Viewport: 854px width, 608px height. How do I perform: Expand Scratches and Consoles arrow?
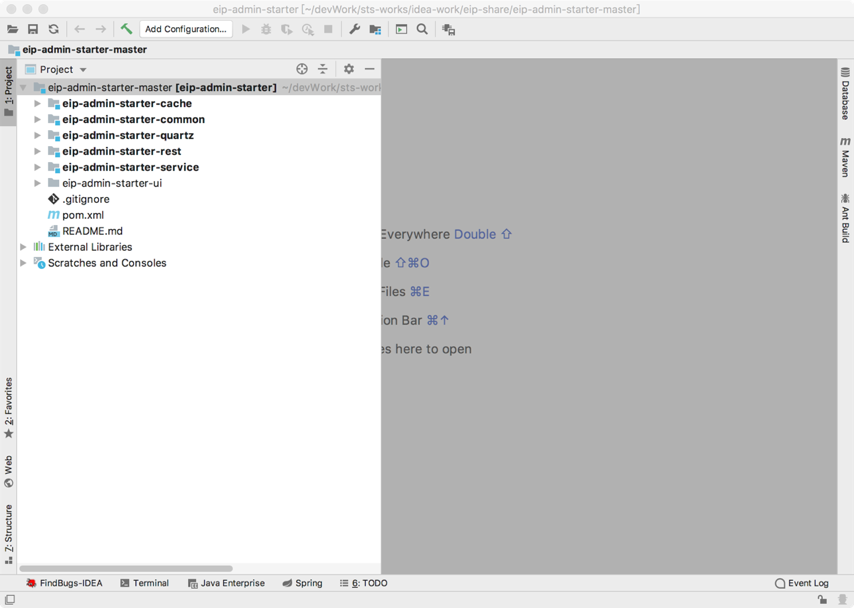[x=23, y=263]
